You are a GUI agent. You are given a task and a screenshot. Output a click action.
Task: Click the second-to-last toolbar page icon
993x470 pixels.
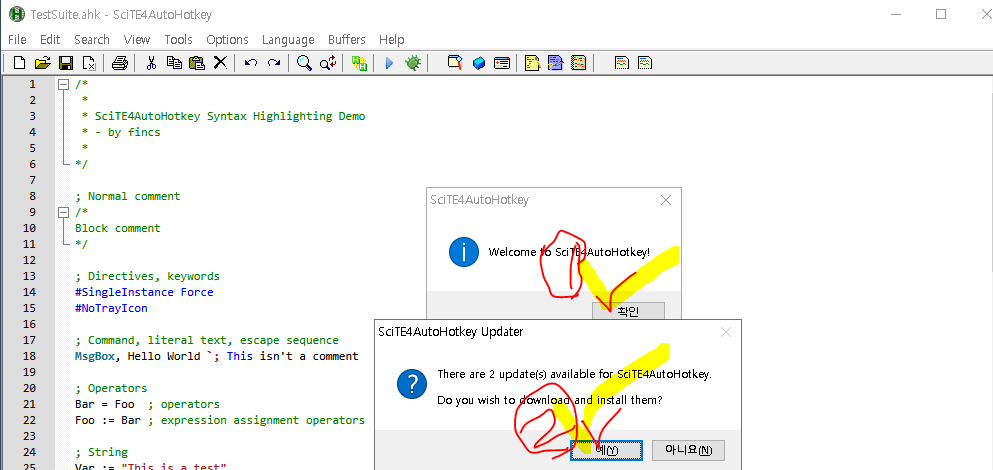[x=622, y=63]
